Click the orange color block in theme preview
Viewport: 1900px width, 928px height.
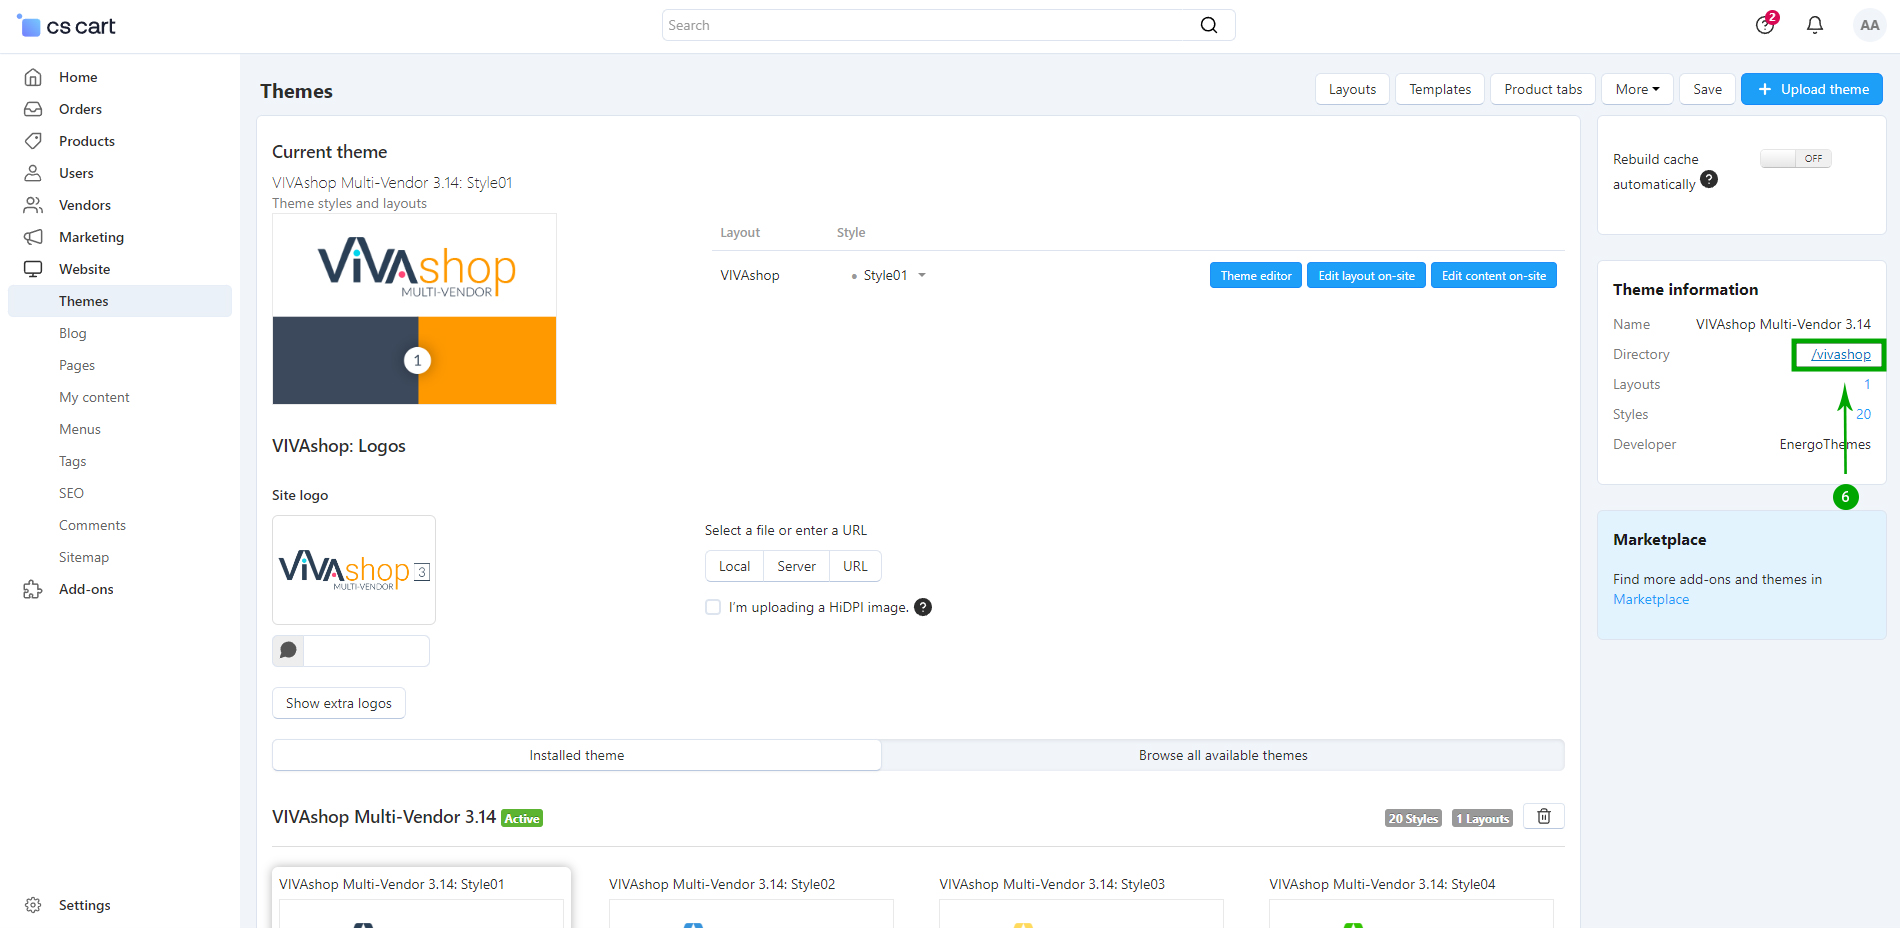tap(490, 361)
